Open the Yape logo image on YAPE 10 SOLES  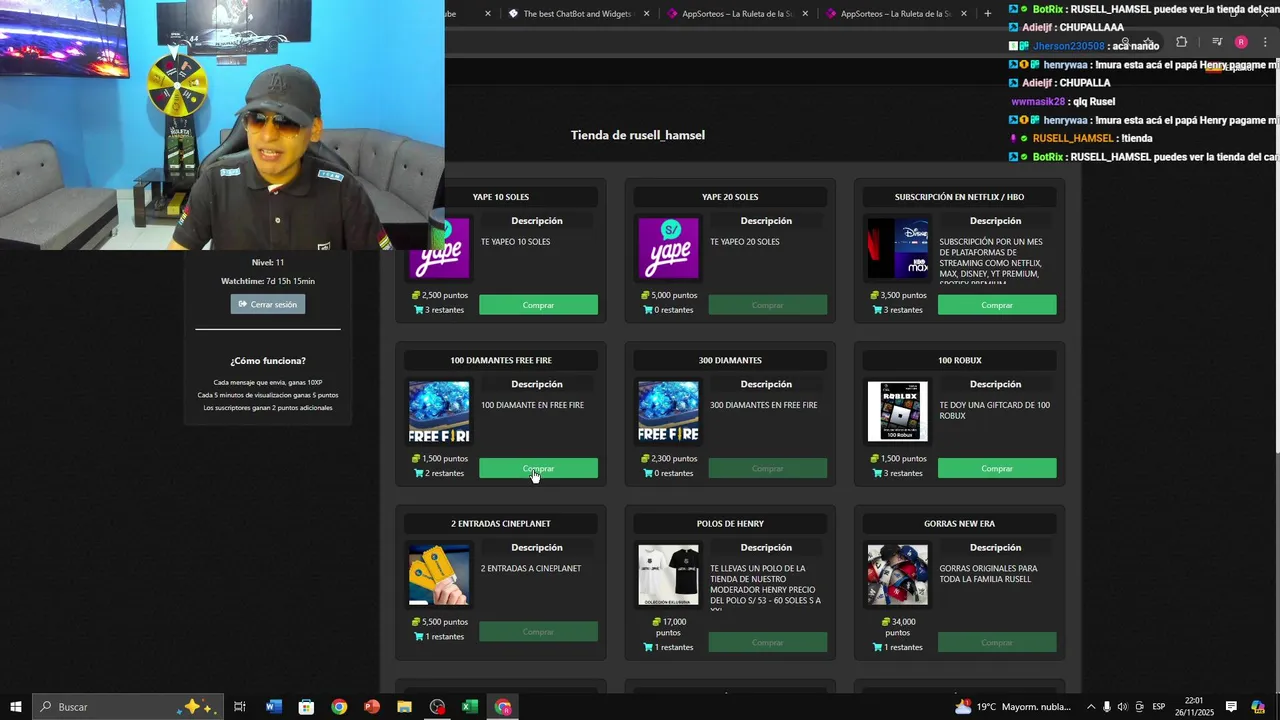click(439, 248)
